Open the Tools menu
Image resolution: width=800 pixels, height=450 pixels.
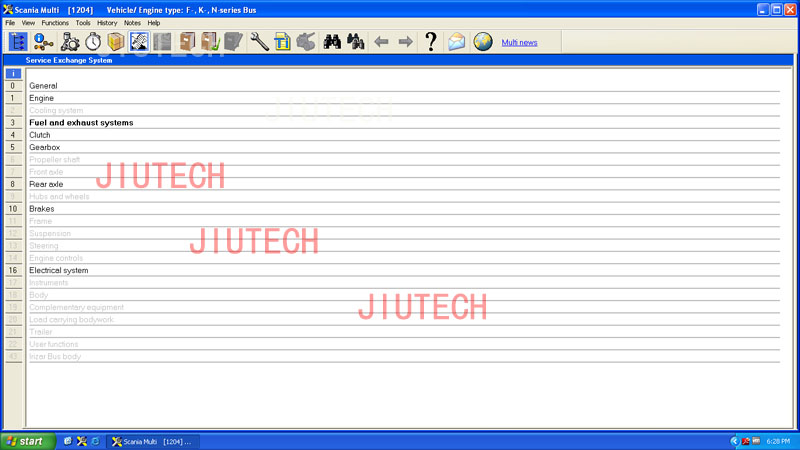point(83,23)
